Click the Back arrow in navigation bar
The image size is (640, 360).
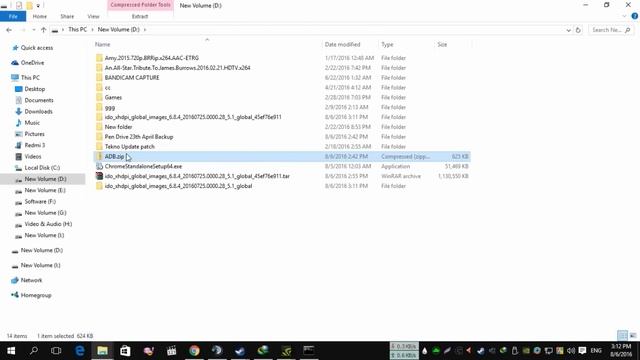click(9, 30)
